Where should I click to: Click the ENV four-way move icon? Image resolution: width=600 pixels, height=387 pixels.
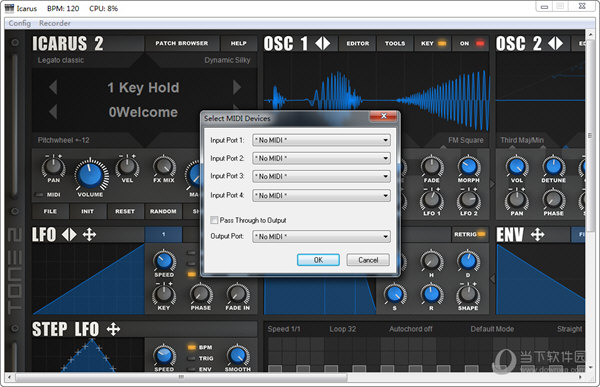[x=537, y=234]
